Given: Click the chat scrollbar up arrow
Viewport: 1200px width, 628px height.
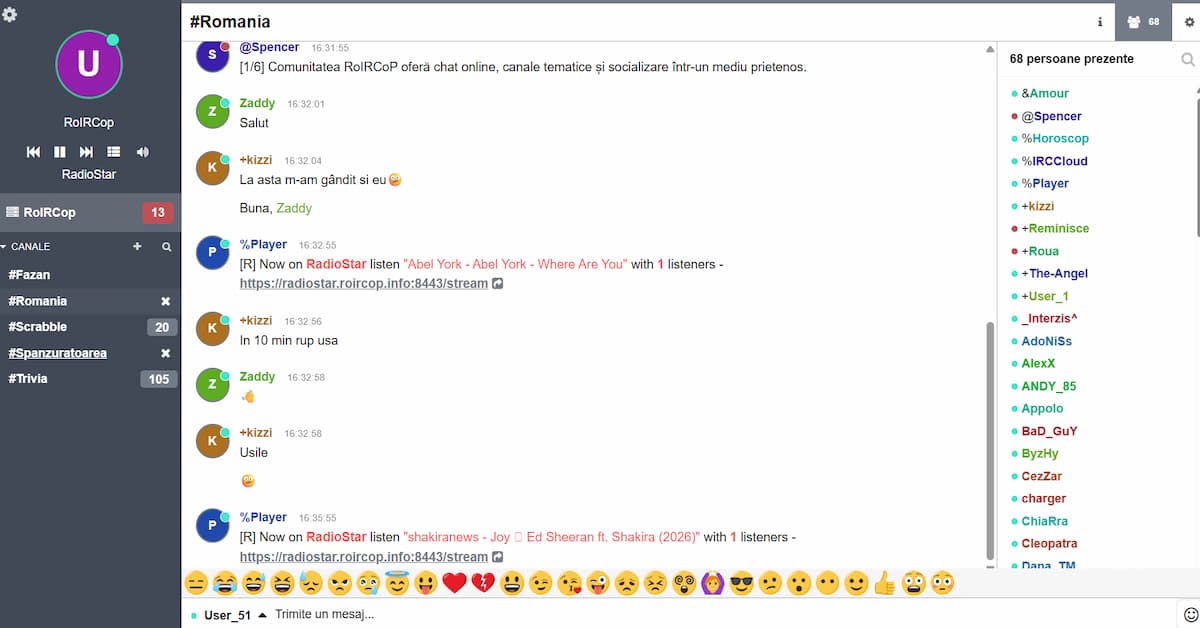Looking at the screenshot, I should pyautogui.click(x=990, y=49).
